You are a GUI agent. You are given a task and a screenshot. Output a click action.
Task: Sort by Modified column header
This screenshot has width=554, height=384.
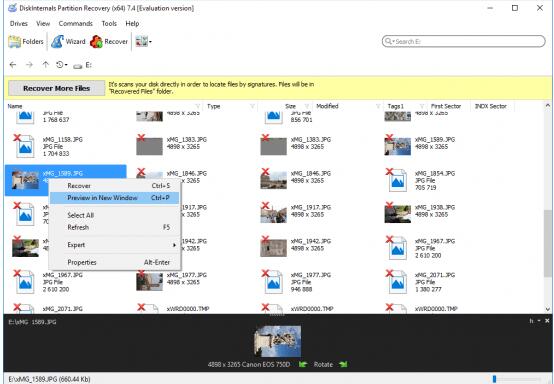[x=327, y=106]
